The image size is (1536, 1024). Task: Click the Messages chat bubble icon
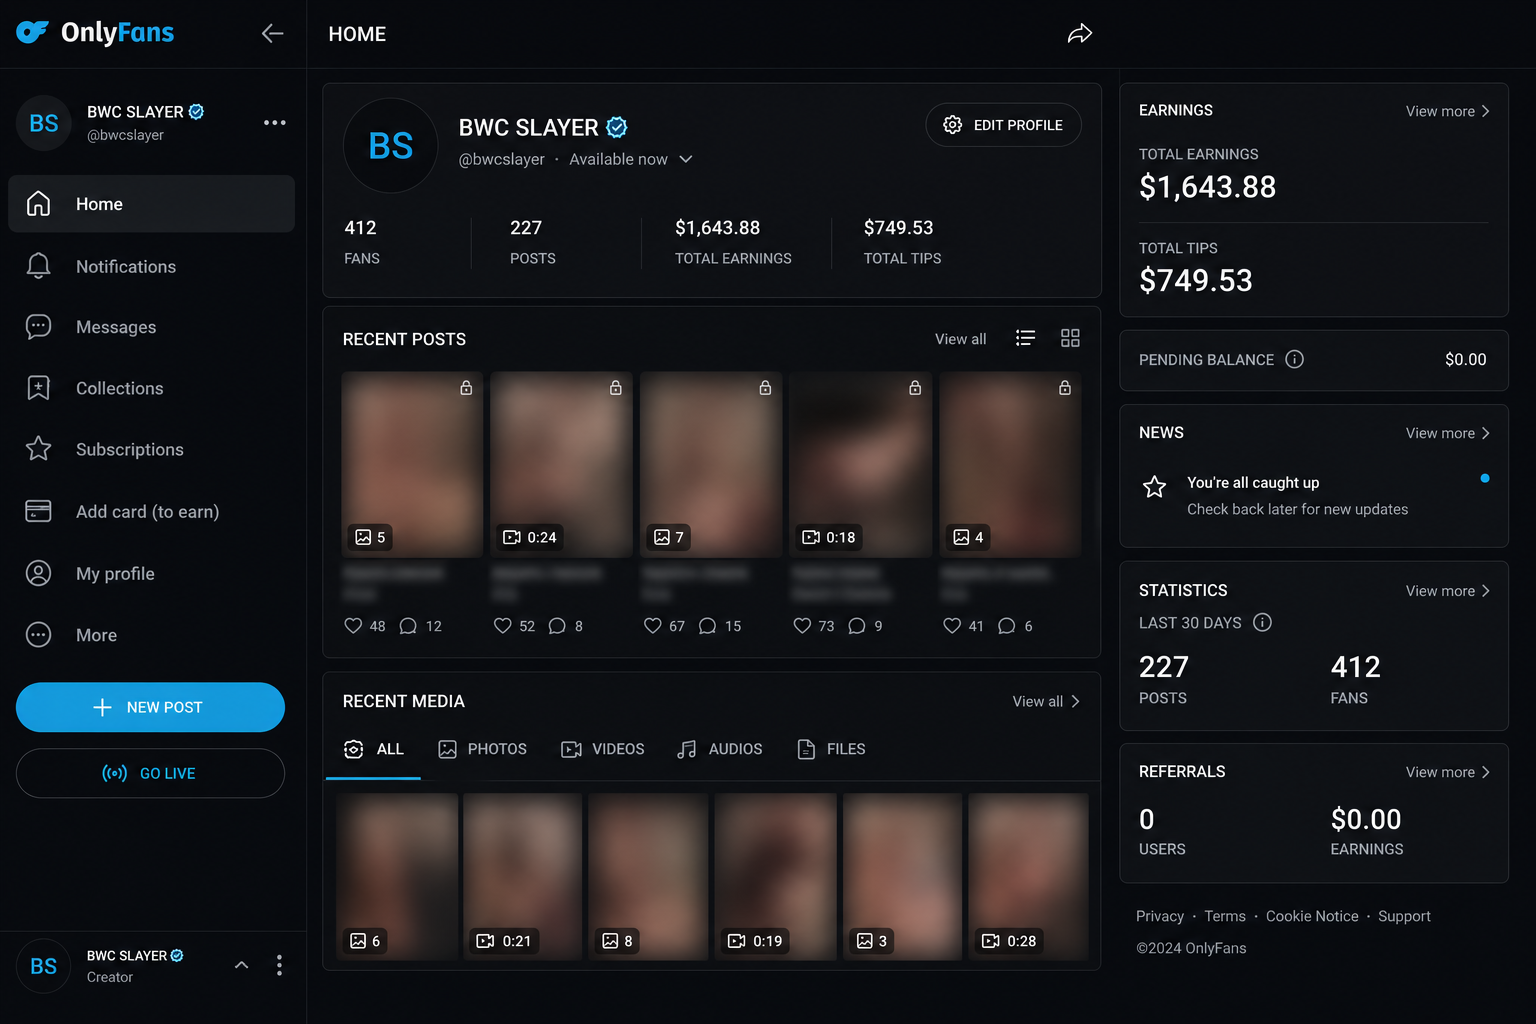(38, 327)
